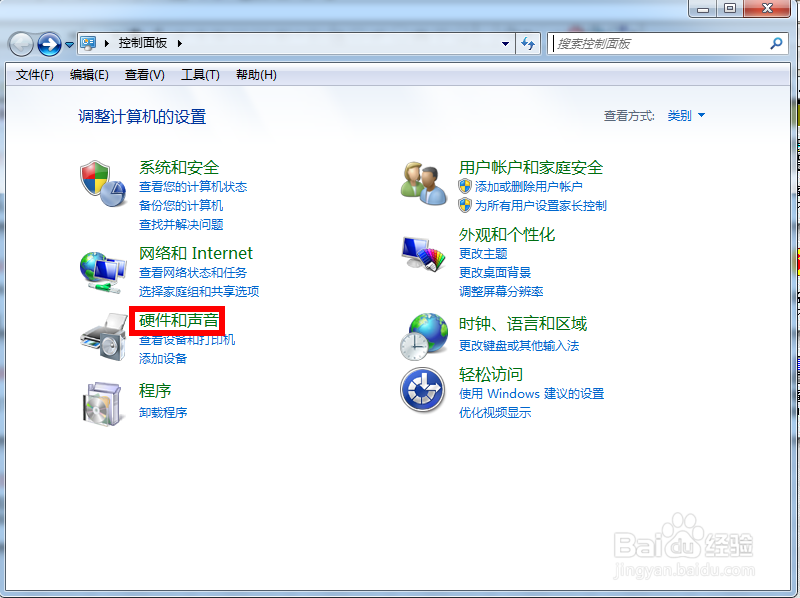
Task: Open the 硬件和声音 category link
Action: coord(179,320)
